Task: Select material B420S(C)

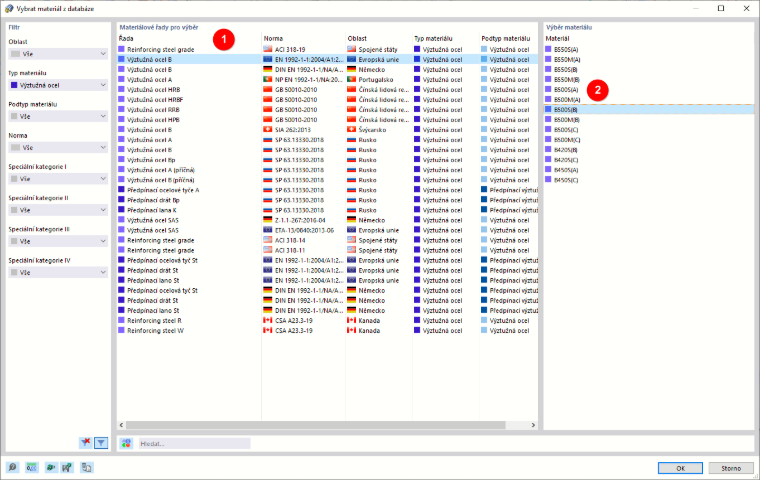Action: (566, 160)
